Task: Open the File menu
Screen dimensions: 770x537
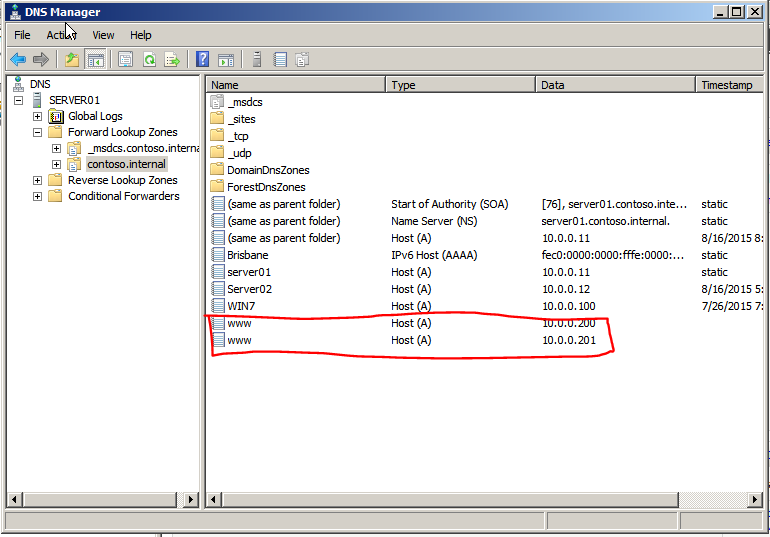Action: tap(22, 35)
